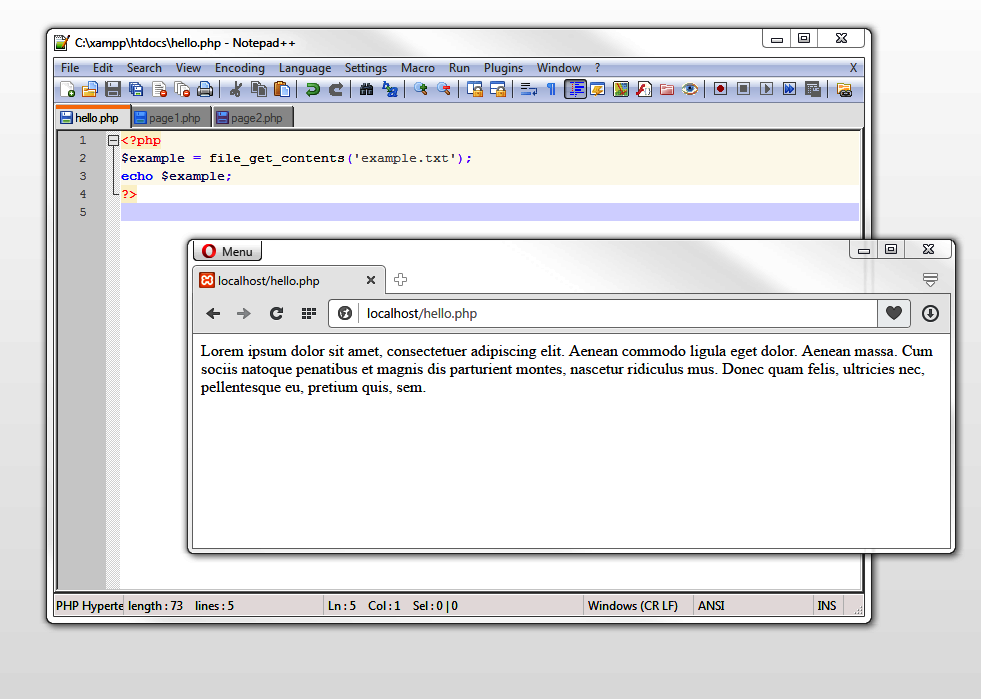Collapse the PHP code block on line 1
This screenshot has height=699, width=981.
click(113, 140)
